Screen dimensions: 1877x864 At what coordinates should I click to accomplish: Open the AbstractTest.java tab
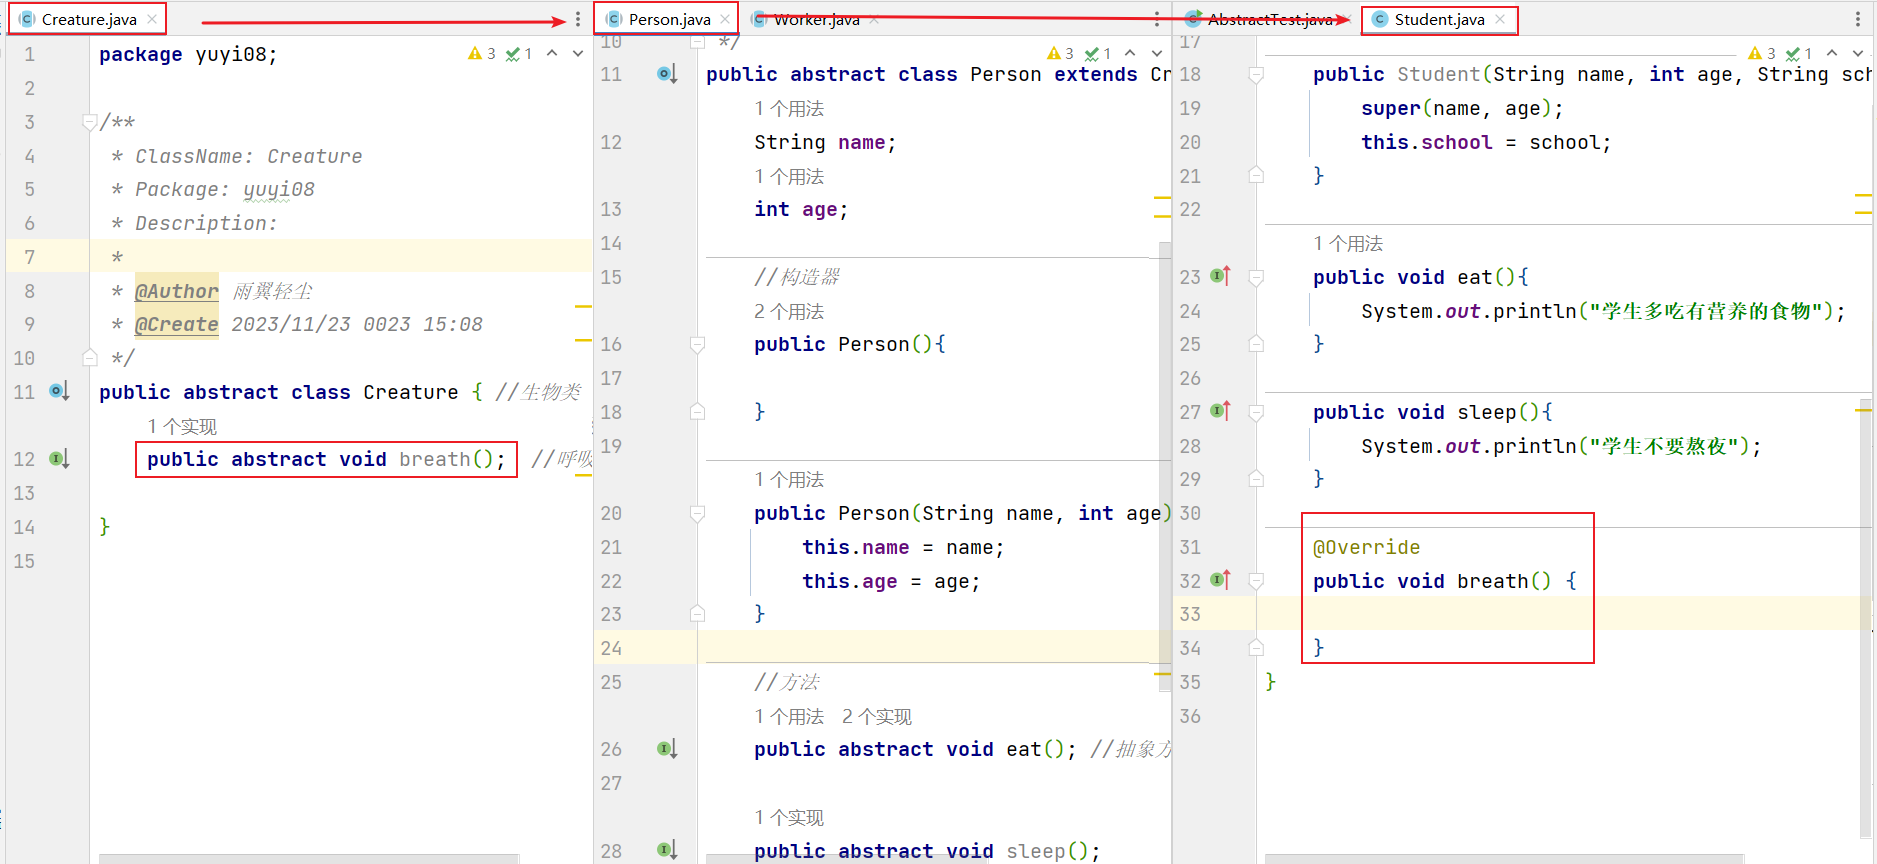[x=1268, y=19]
